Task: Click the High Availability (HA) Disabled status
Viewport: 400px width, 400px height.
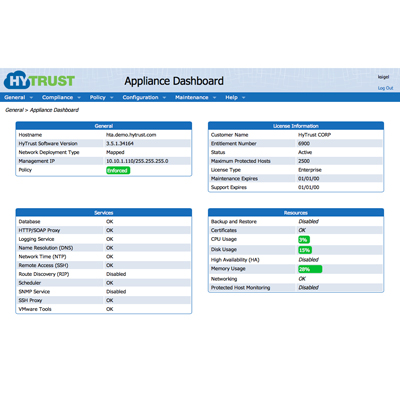Action: pos(308,259)
